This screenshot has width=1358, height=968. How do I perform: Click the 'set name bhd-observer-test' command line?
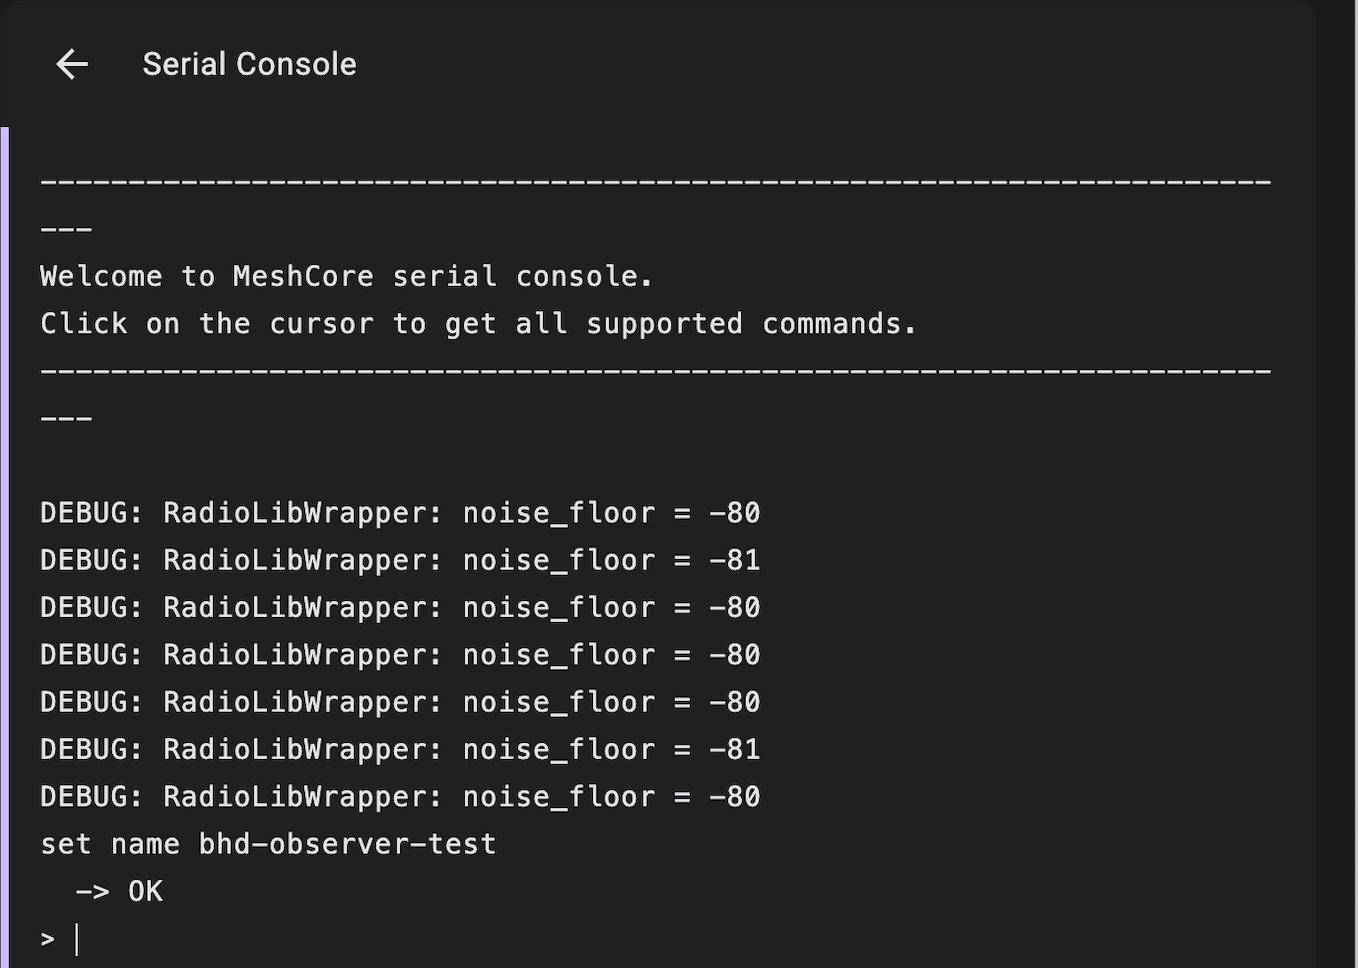[x=268, y=844]
